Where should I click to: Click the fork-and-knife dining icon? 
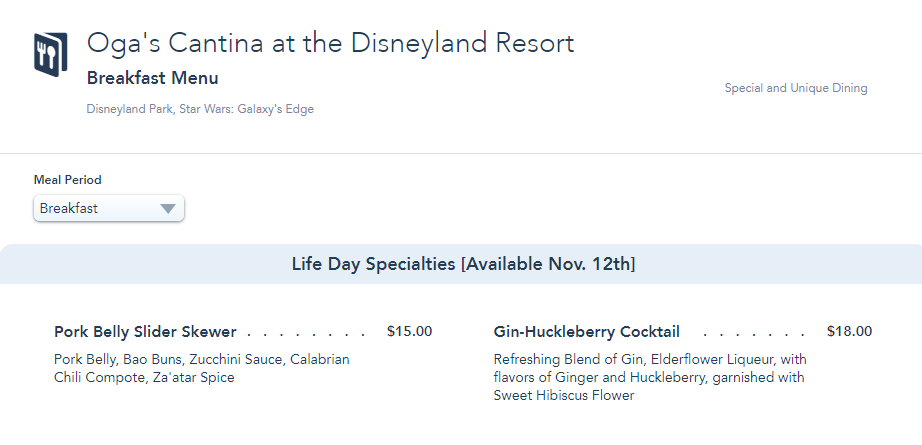50,53
